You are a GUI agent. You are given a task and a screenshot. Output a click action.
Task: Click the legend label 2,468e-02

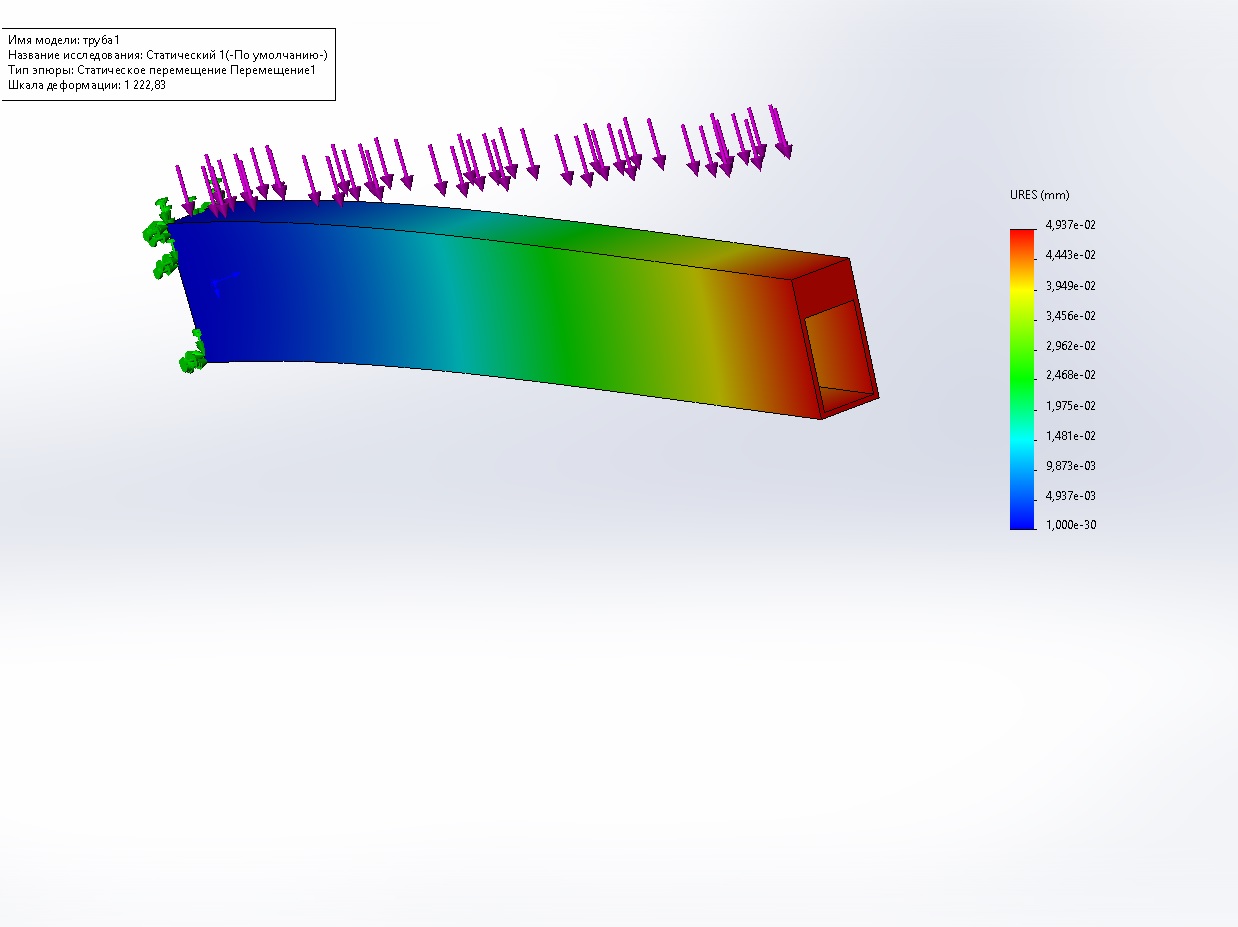[x=1070, y=375]
